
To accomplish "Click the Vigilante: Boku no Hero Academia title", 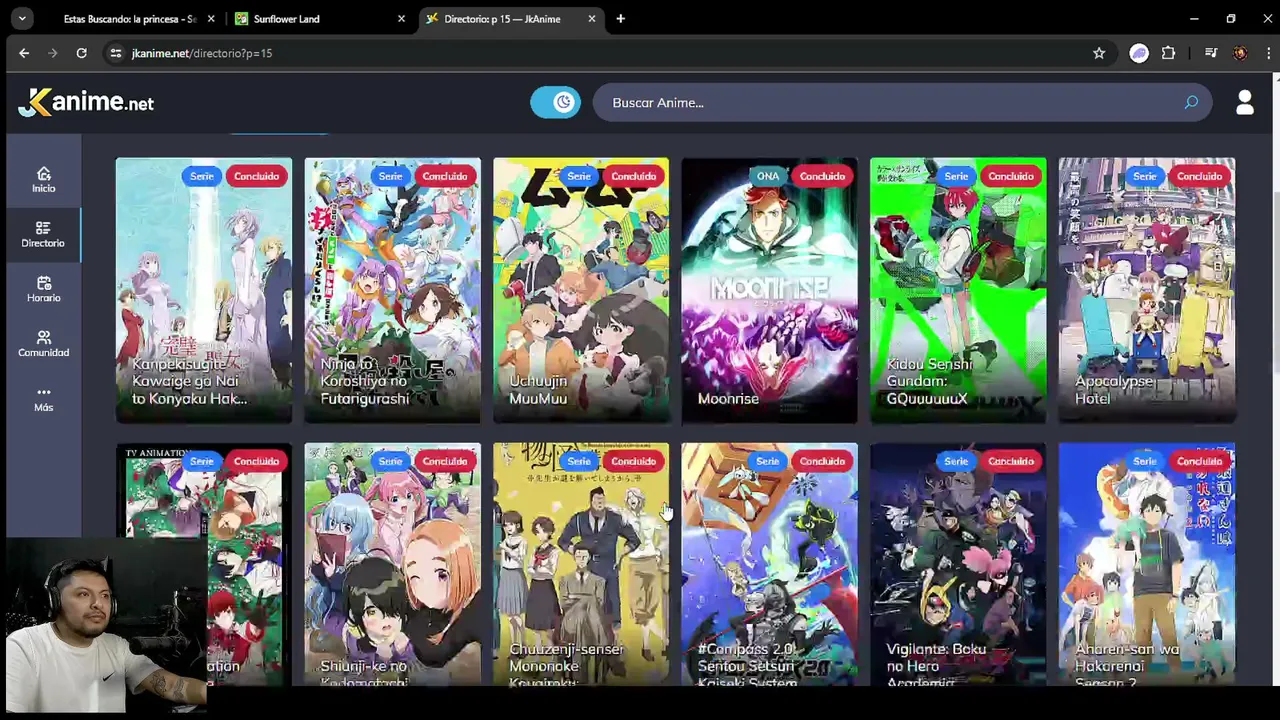I will tap(936, 665).
